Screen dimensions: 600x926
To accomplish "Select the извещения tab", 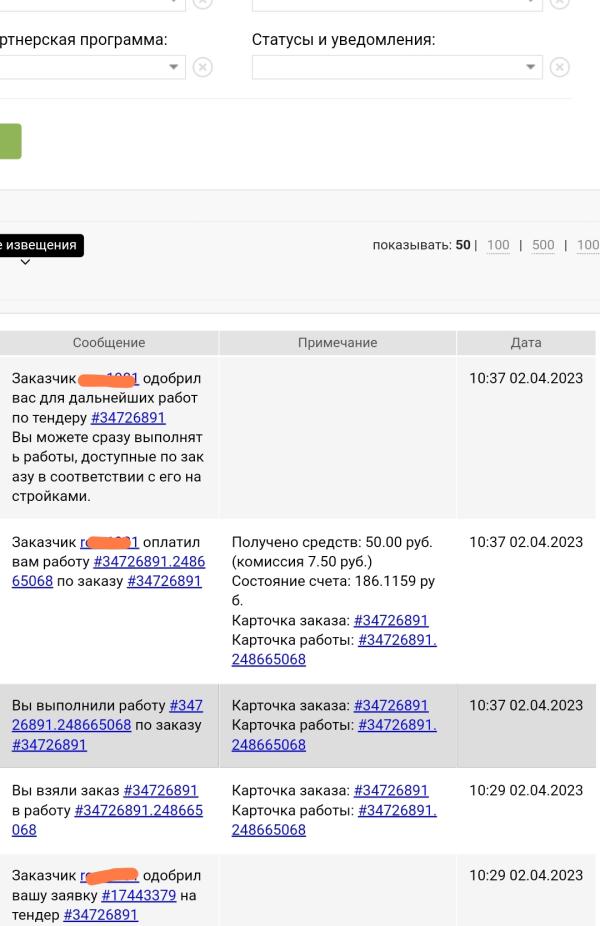I will 41,245.
